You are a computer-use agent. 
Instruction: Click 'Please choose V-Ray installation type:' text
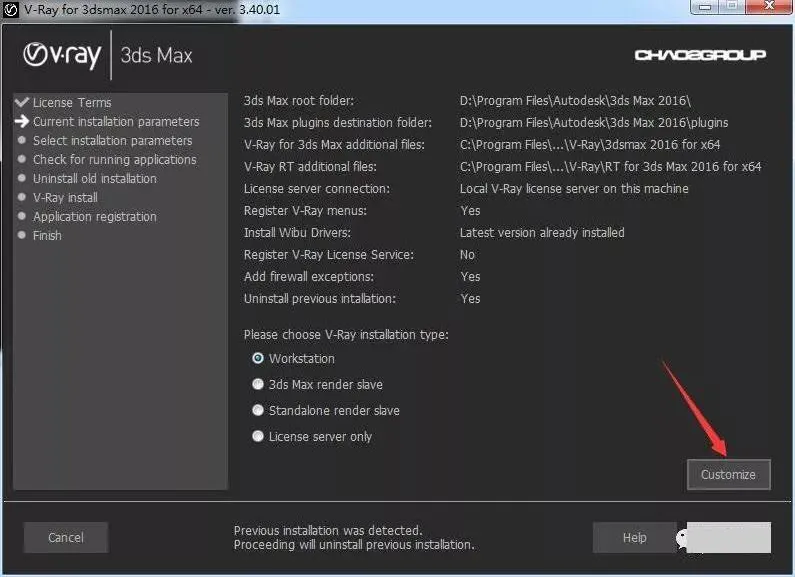[x=346, y=335]
